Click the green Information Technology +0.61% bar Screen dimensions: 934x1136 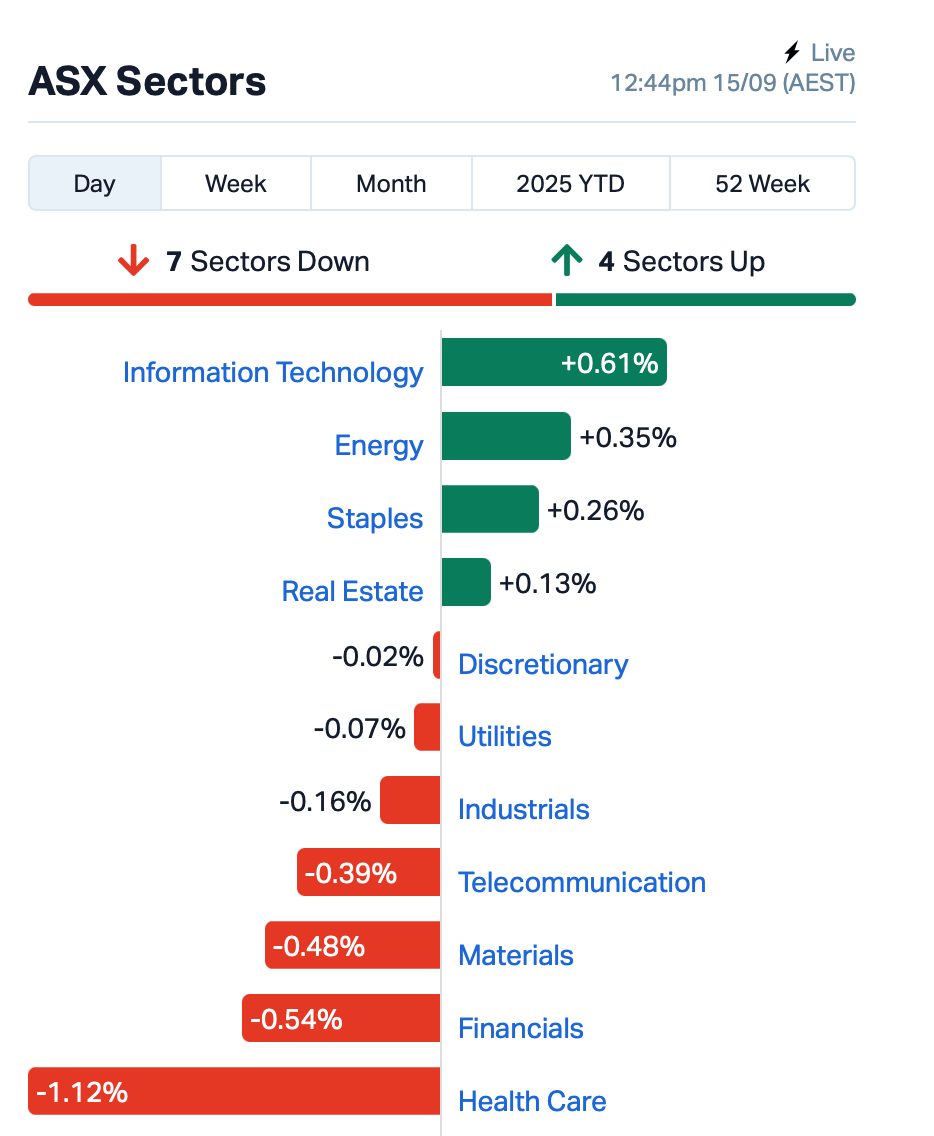click(553, 362)
